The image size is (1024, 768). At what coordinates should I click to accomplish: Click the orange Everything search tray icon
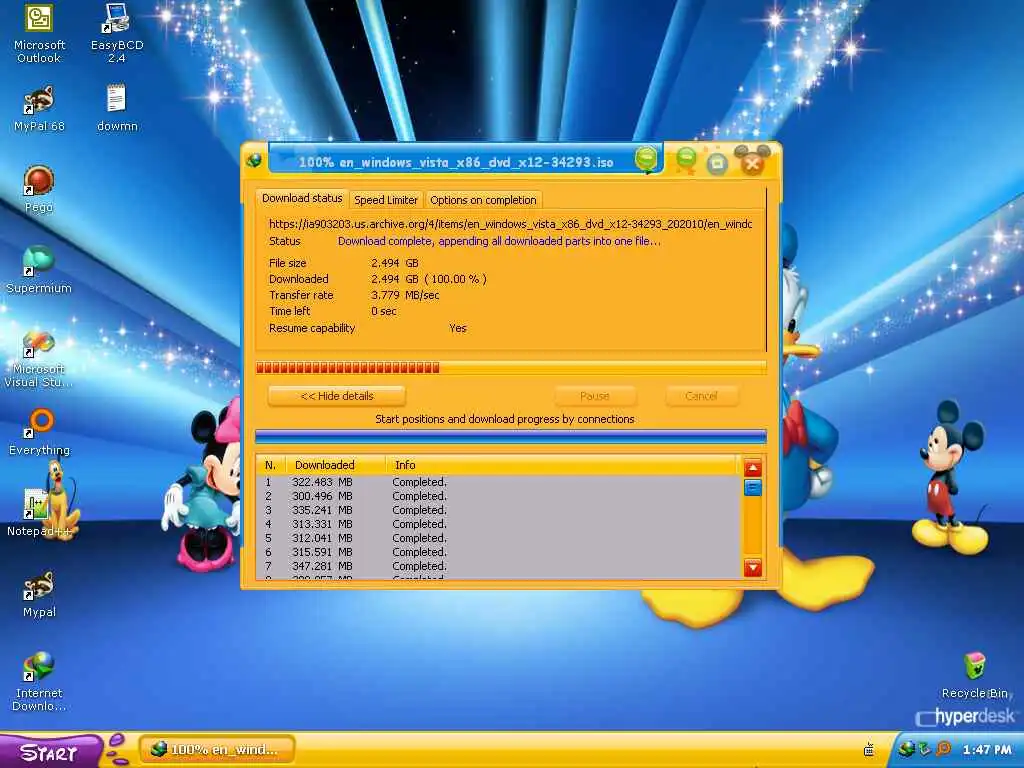[x=943, y=749]
